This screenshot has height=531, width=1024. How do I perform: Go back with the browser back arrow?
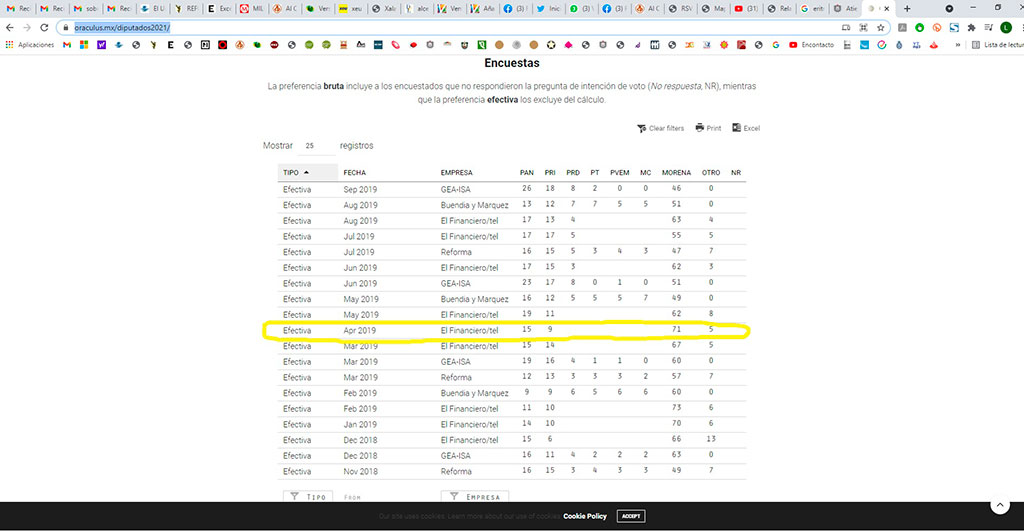coord(9,28)
